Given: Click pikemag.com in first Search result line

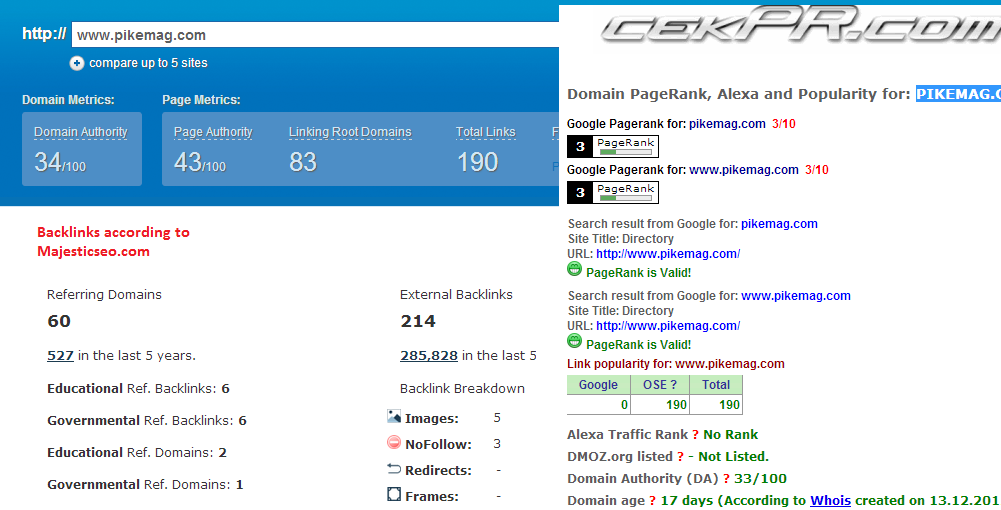Looking at the screenshot, I should [779, 224].
